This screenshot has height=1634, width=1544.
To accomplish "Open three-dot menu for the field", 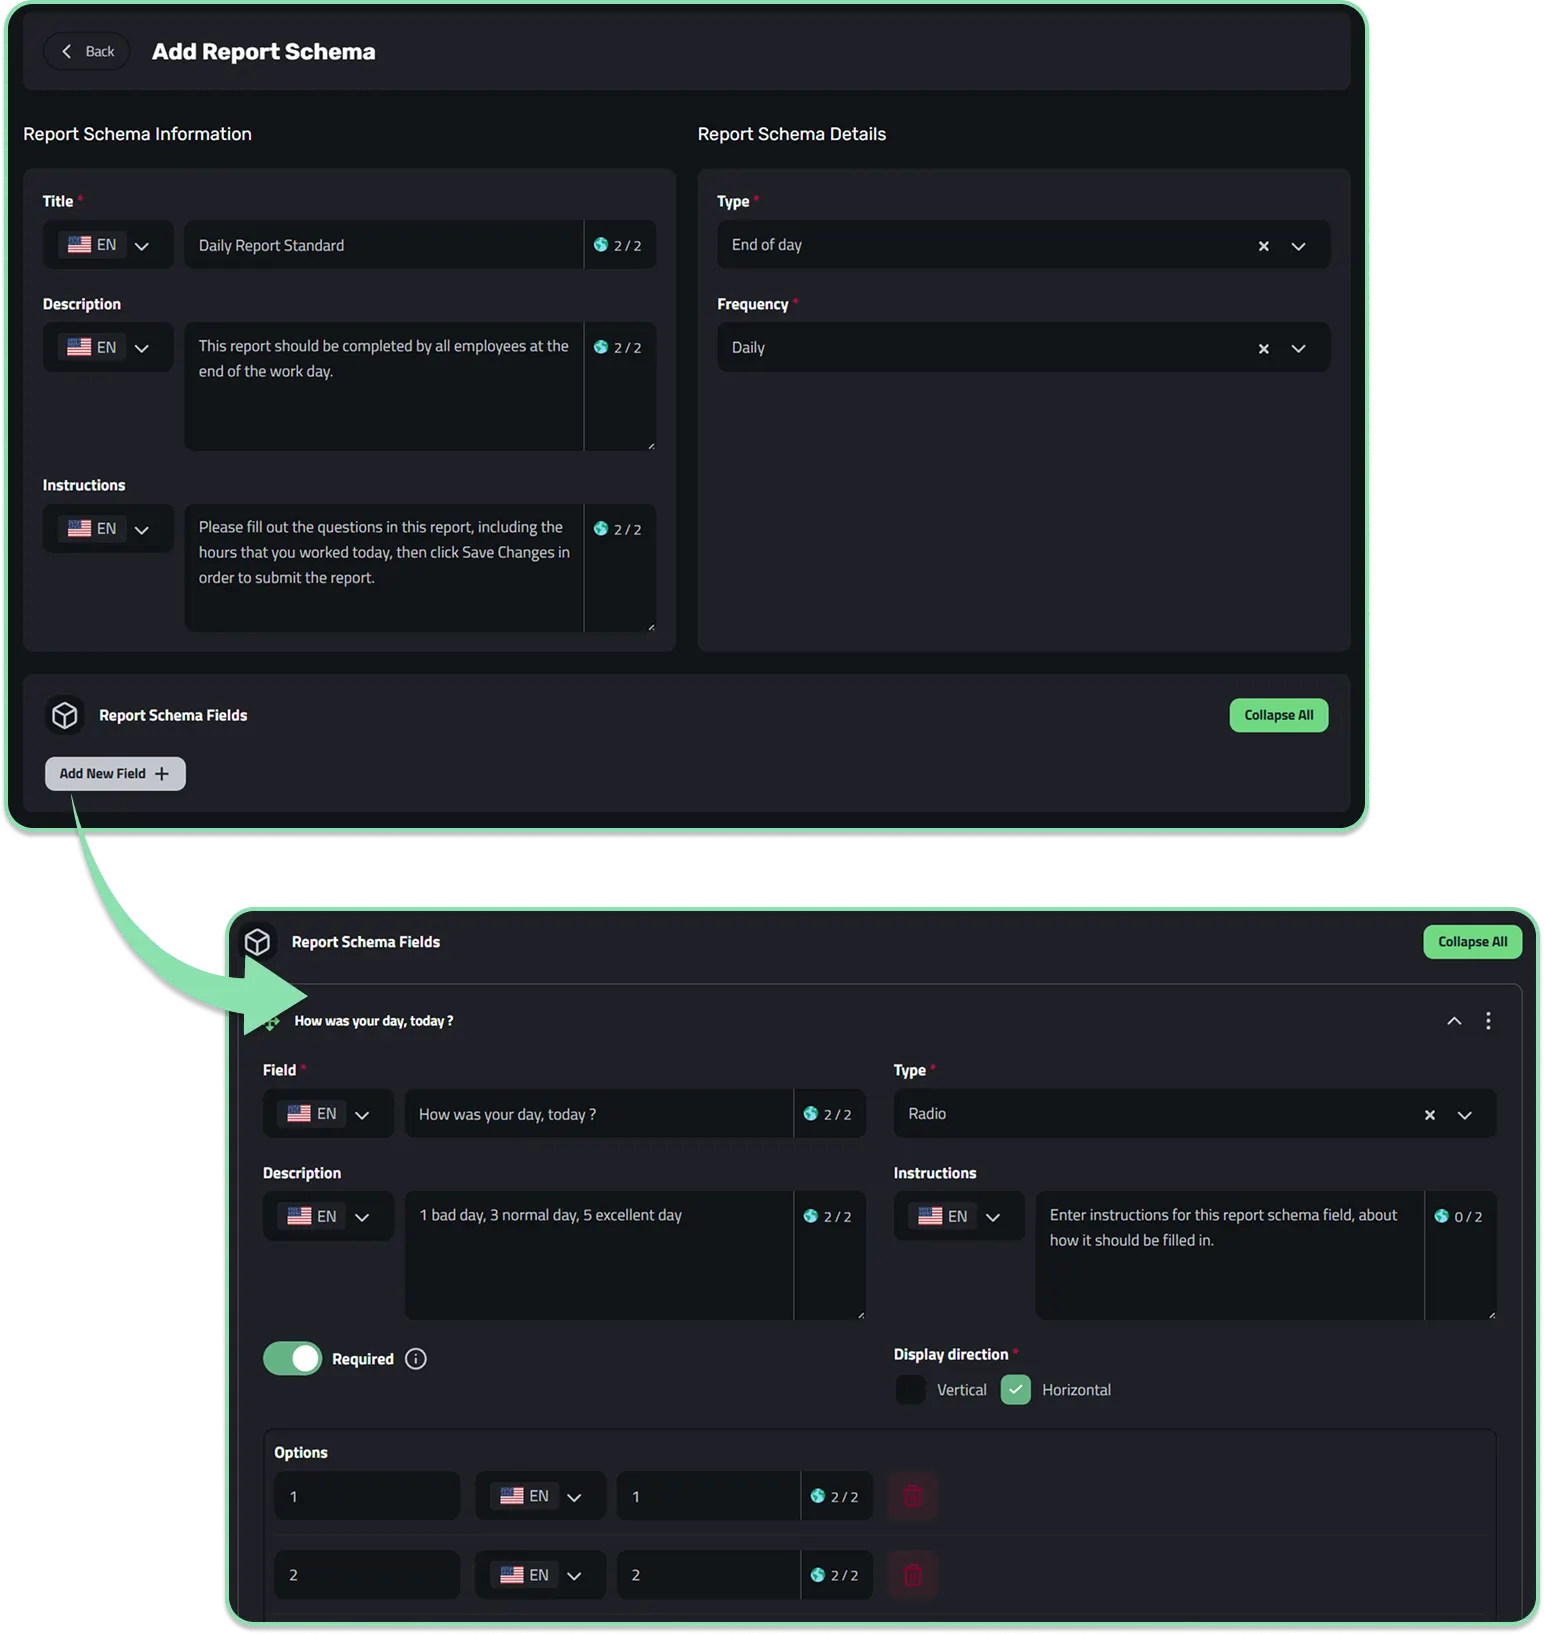I will coord(1488,1021).
